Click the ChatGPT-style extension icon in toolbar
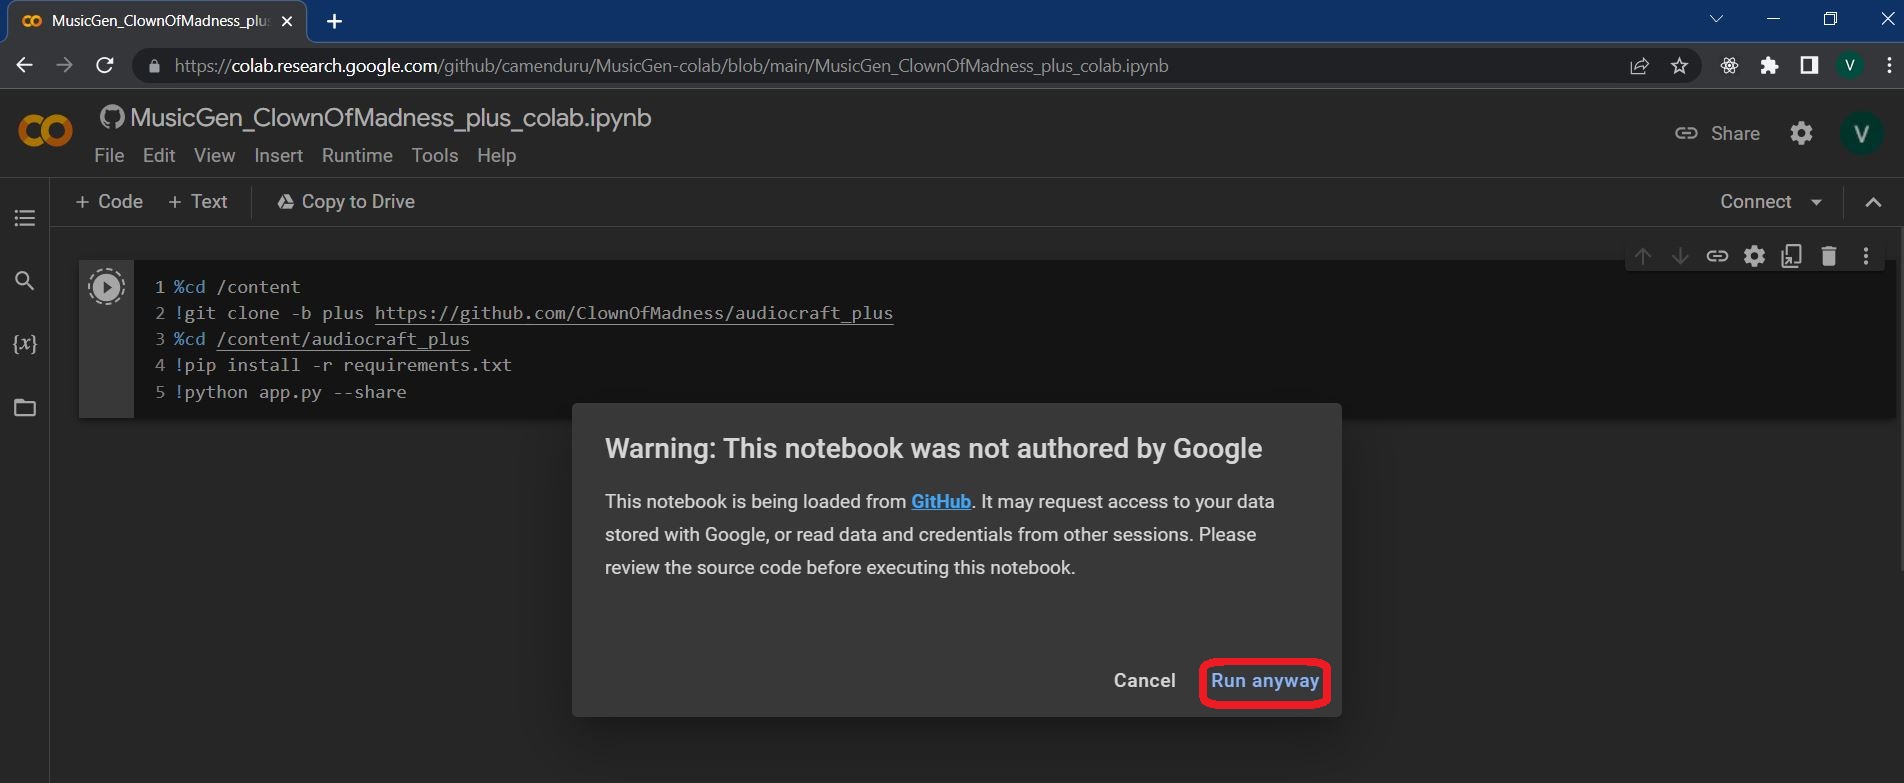 (x=1729, y=66)
